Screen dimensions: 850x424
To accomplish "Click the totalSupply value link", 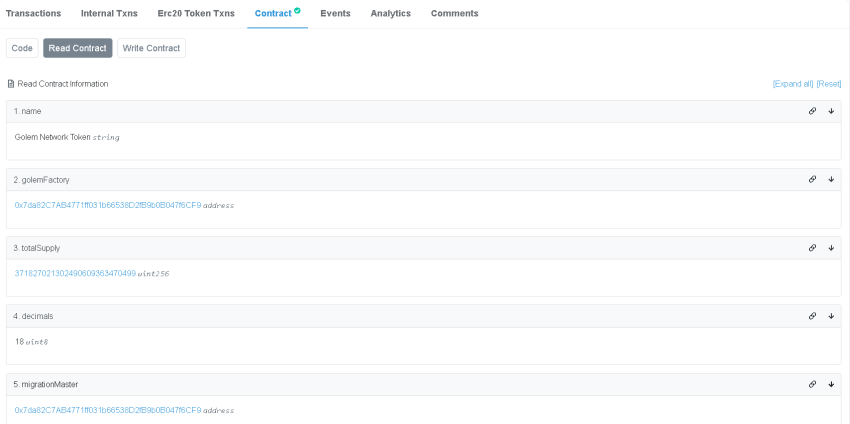I will click(75, 274).
